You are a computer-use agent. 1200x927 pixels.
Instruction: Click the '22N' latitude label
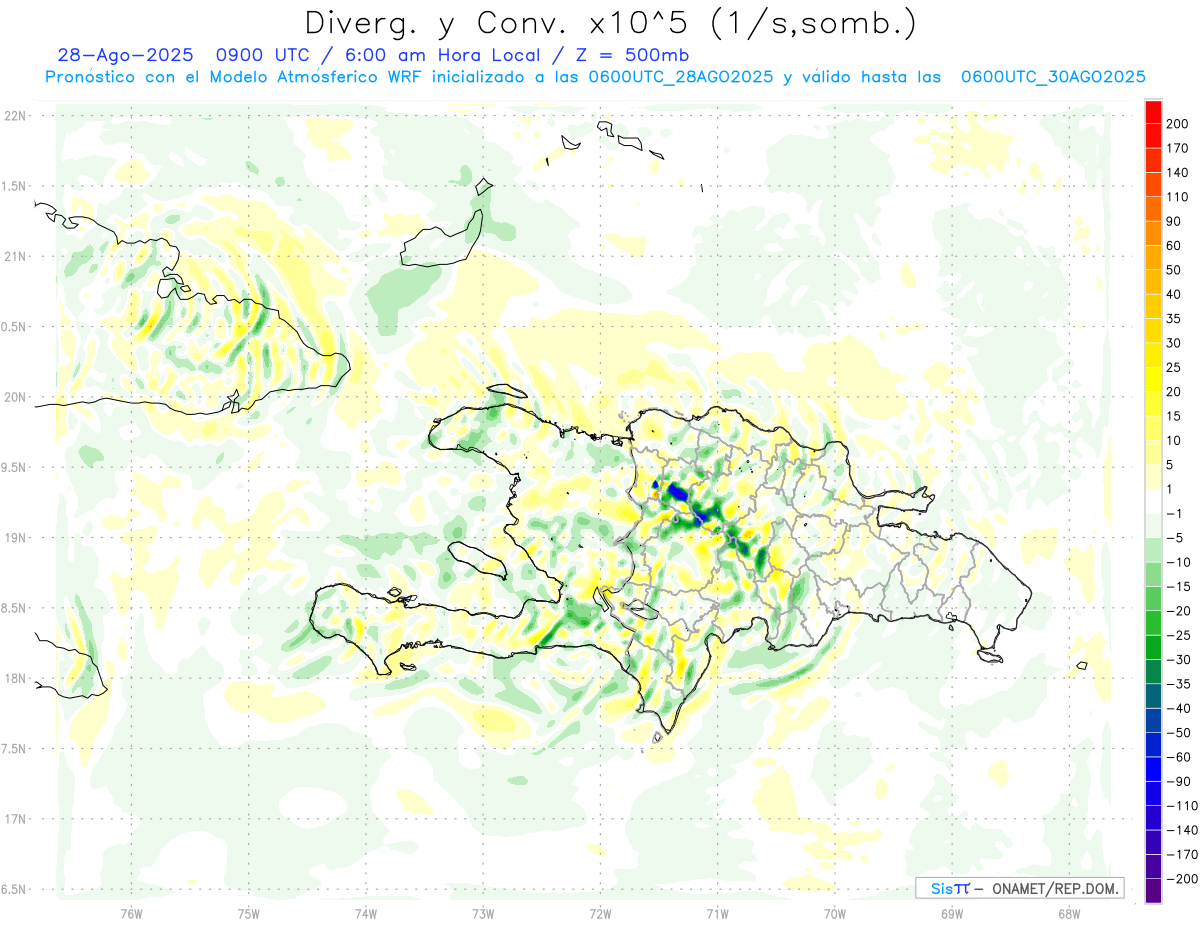(14, 116)
